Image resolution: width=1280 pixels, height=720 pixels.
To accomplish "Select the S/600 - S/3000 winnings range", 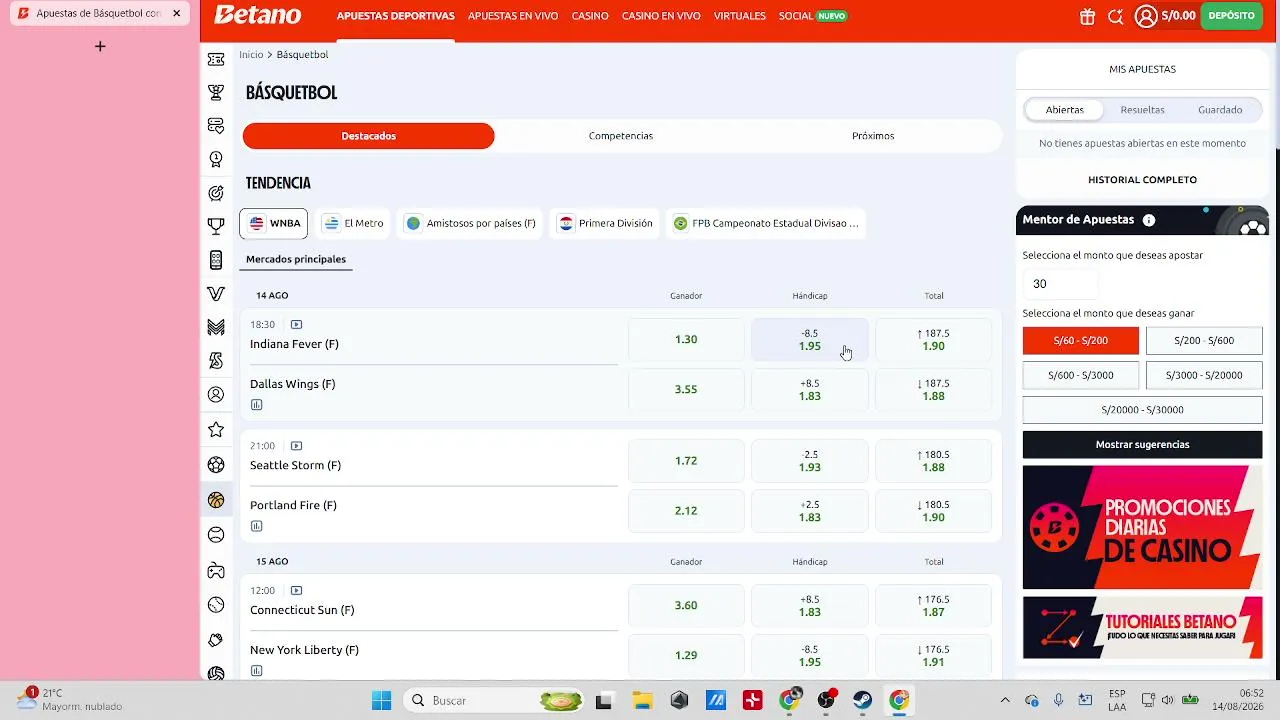I will click(1080, 375).
